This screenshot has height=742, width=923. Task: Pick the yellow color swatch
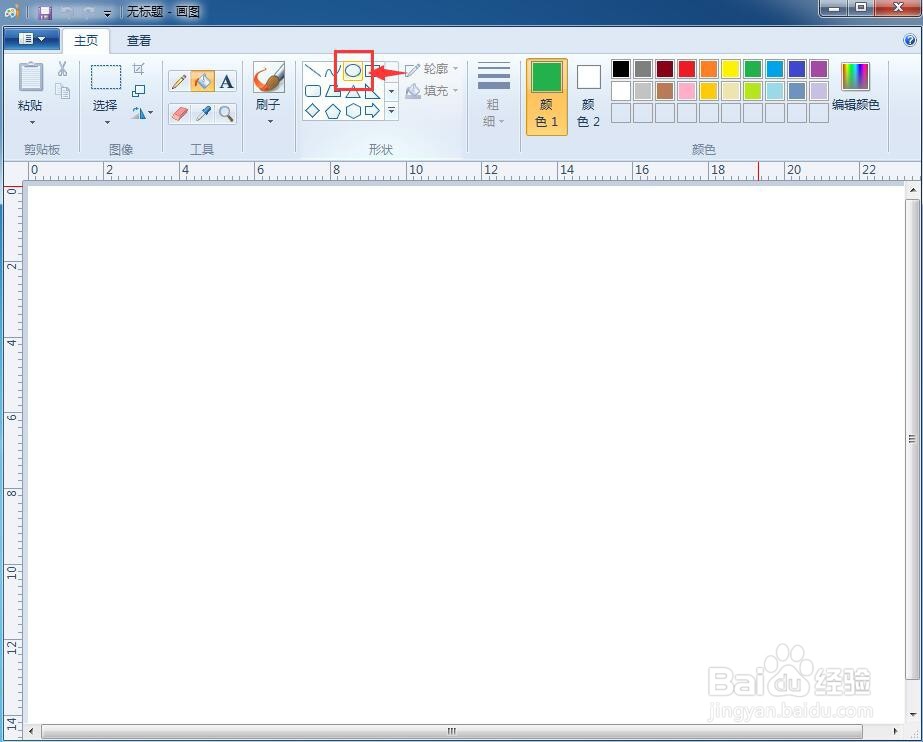pyautogui.click(x=731, y=69)
